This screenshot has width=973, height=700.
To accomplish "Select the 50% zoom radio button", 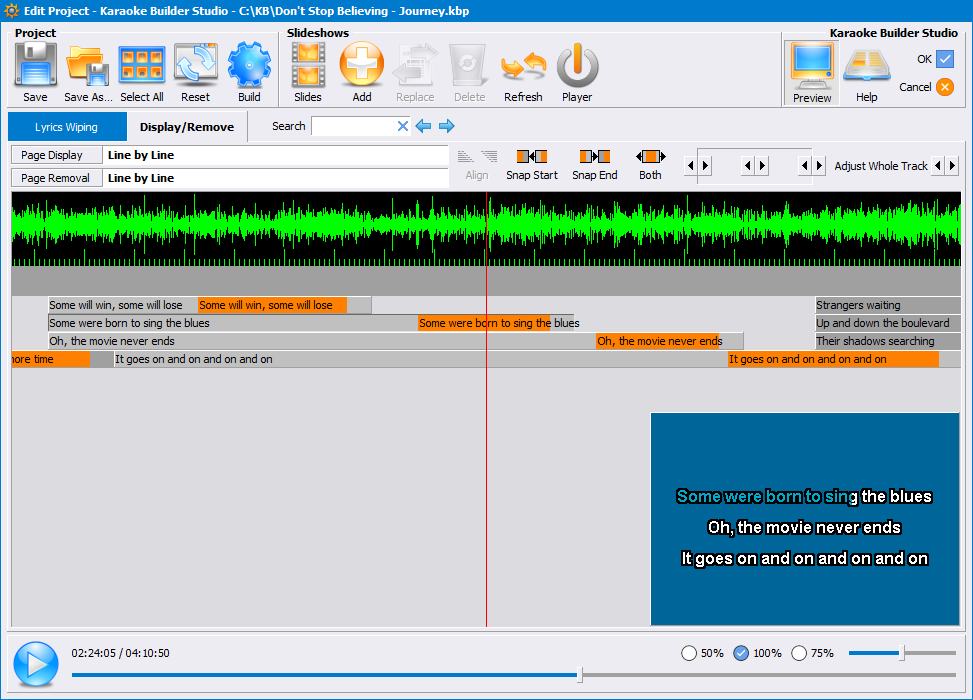I will [689, 653].
